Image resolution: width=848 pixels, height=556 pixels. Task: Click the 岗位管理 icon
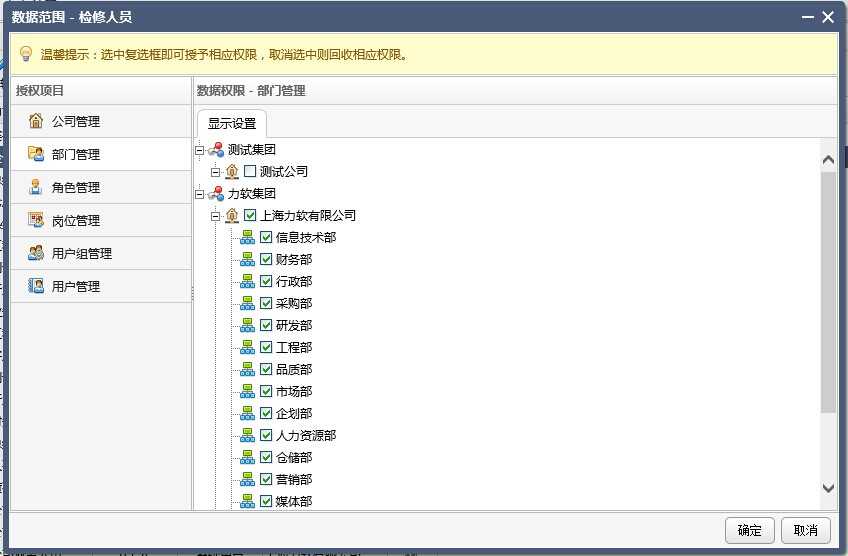[x=36, y=220]
